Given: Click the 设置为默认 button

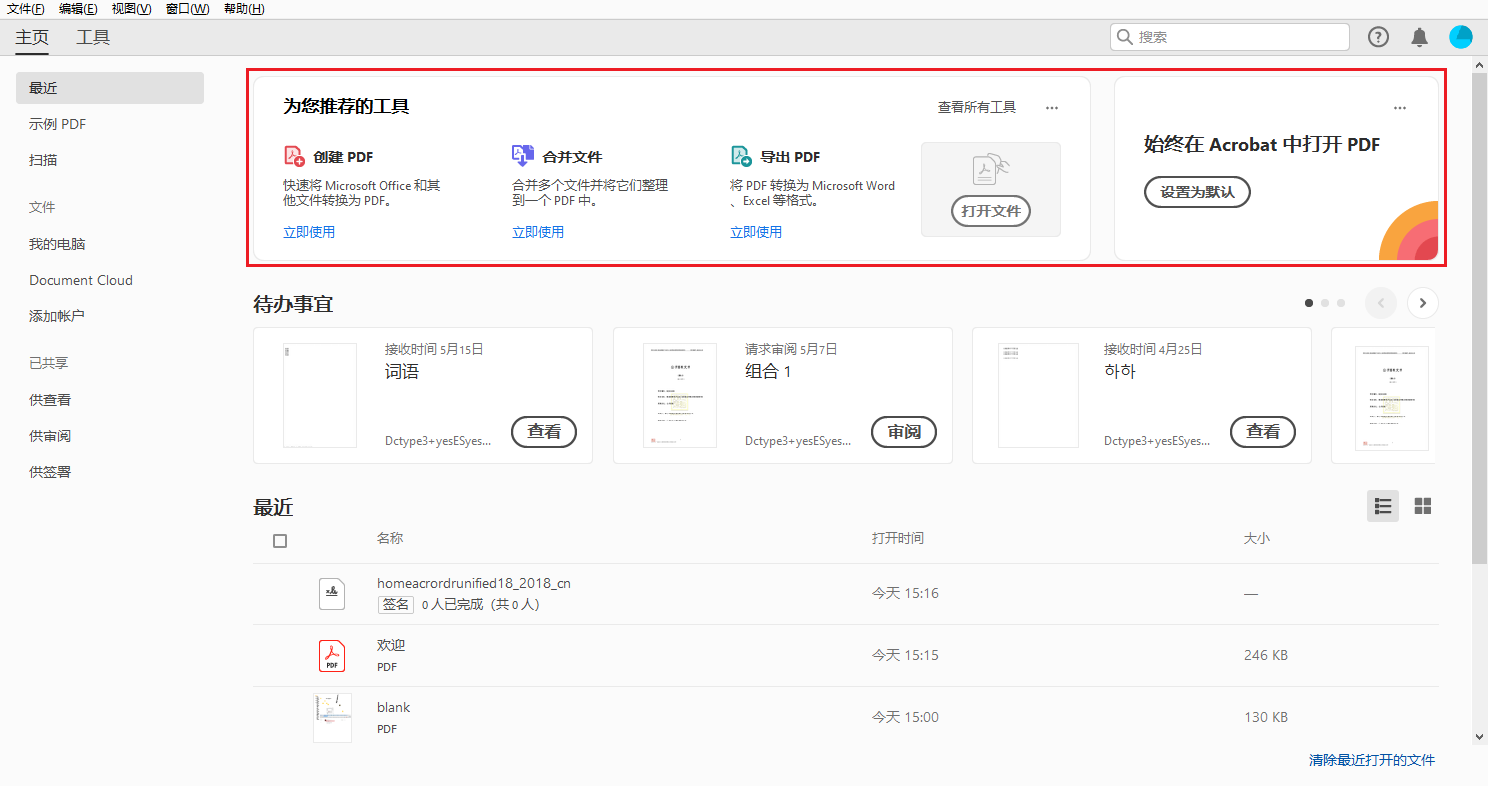Looking at the screenshot, I should [1197, 192].
